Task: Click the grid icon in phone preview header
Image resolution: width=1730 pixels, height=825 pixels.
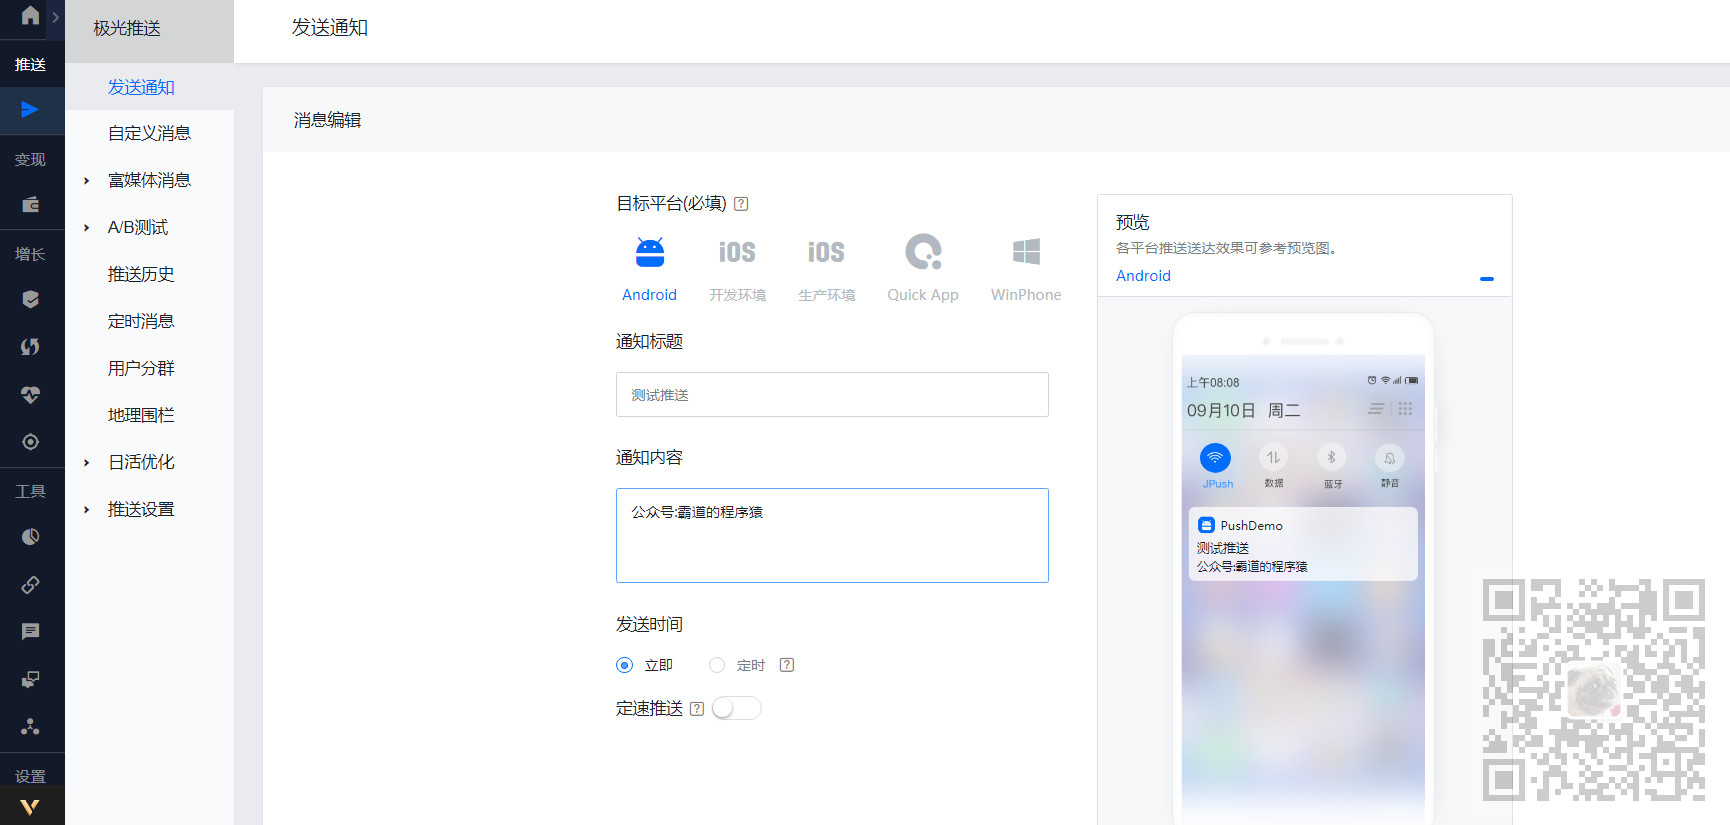Action: [x=1405, y=409]
